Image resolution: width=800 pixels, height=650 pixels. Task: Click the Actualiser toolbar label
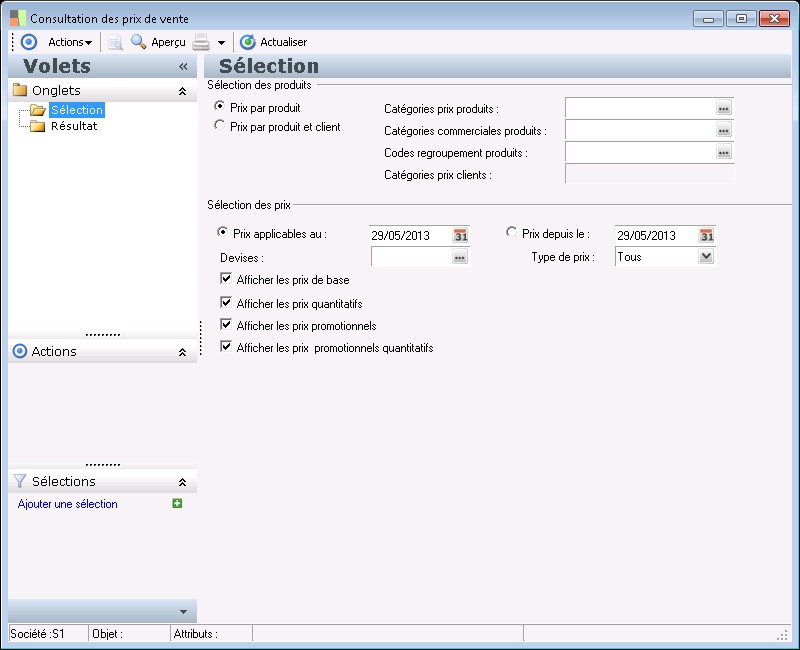pyautogui.click(x=284, y=42)
